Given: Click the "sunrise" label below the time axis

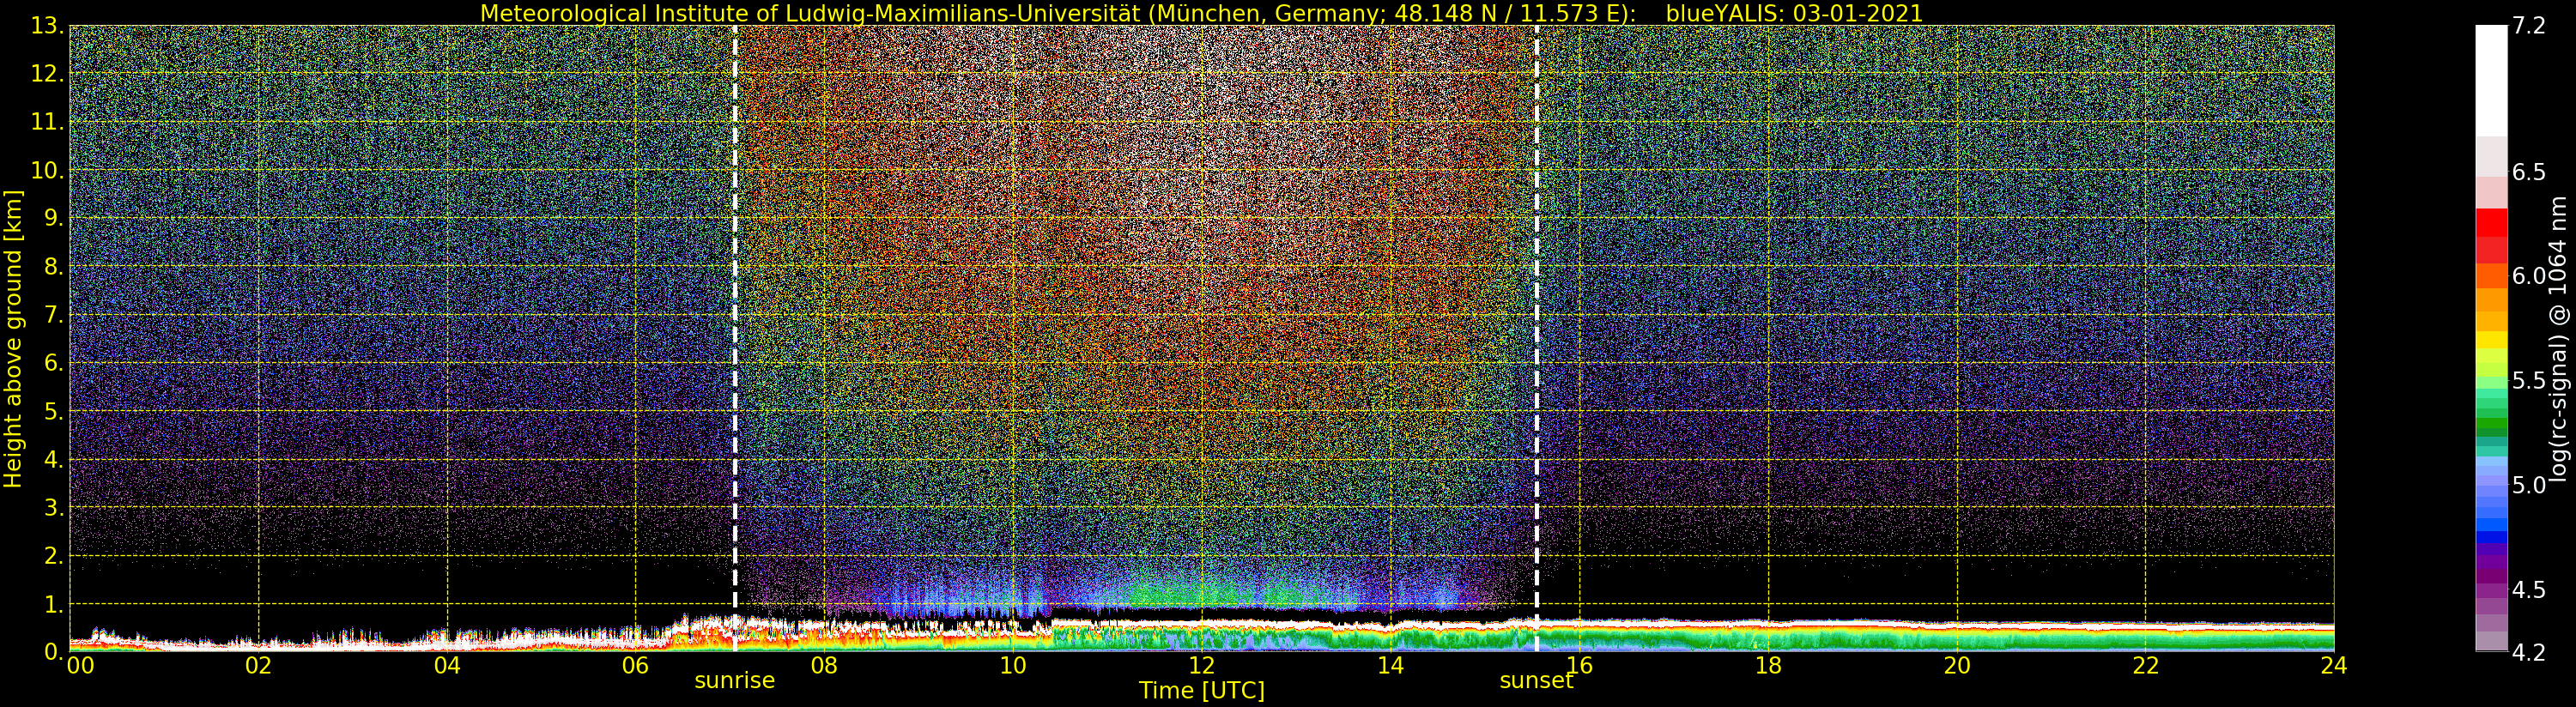Looking at the screenshot, I should (x=735, y=681).
